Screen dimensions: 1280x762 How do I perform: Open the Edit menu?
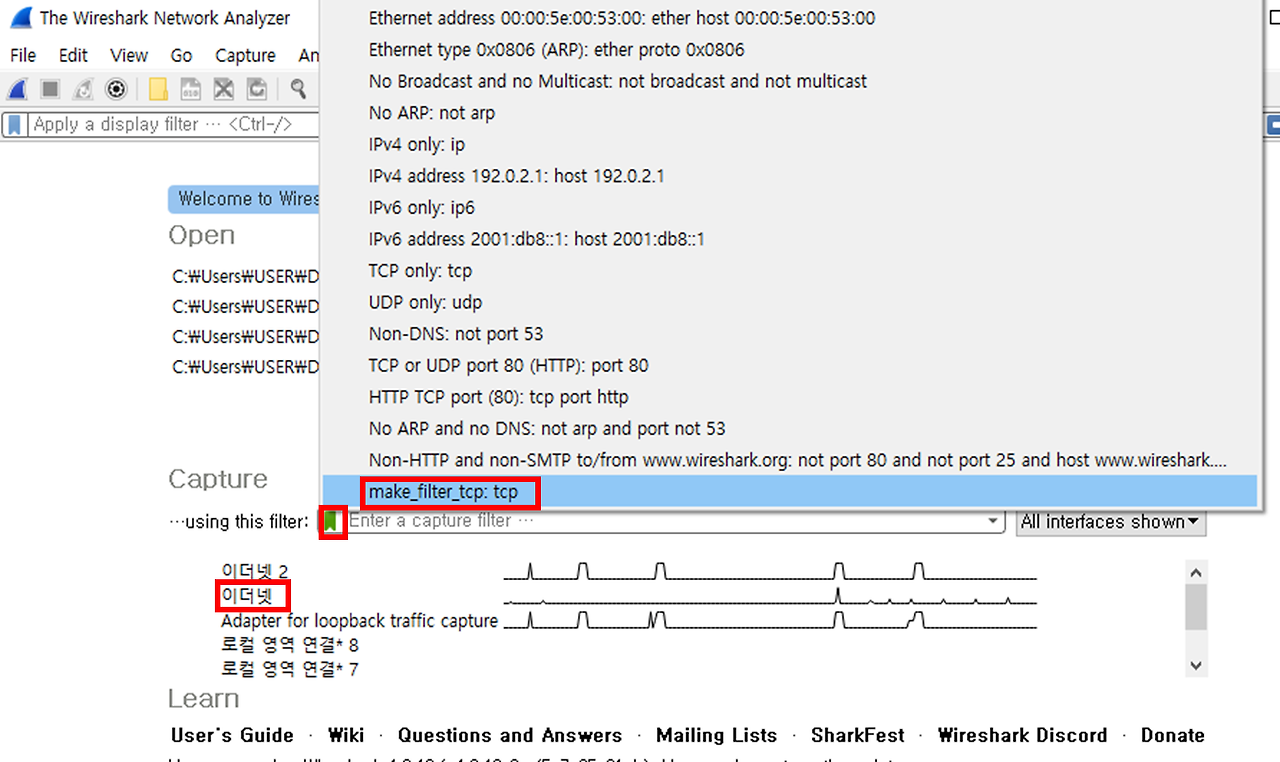(x=73, y=56)
